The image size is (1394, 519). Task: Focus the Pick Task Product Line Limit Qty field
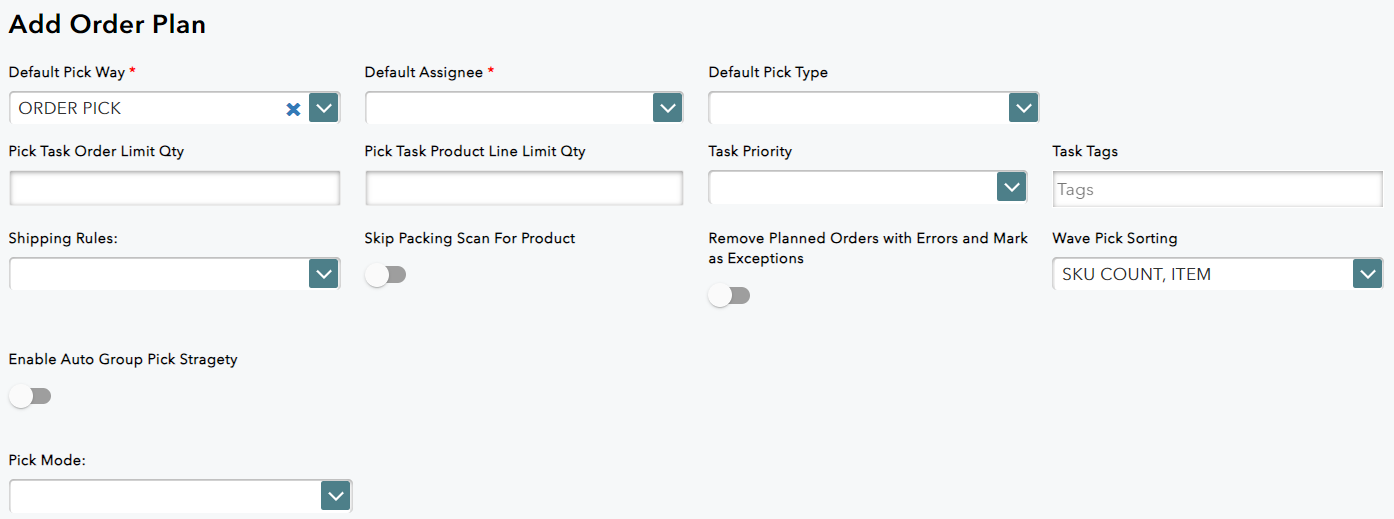pos(524,188)
